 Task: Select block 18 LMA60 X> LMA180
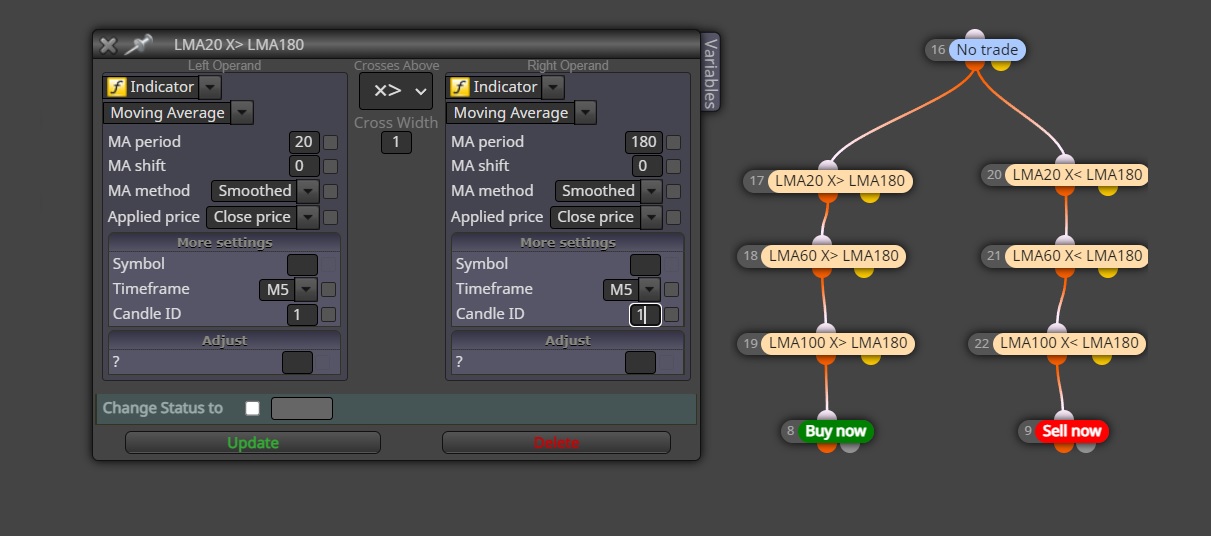pyautogui.click(x=834, y=256)
